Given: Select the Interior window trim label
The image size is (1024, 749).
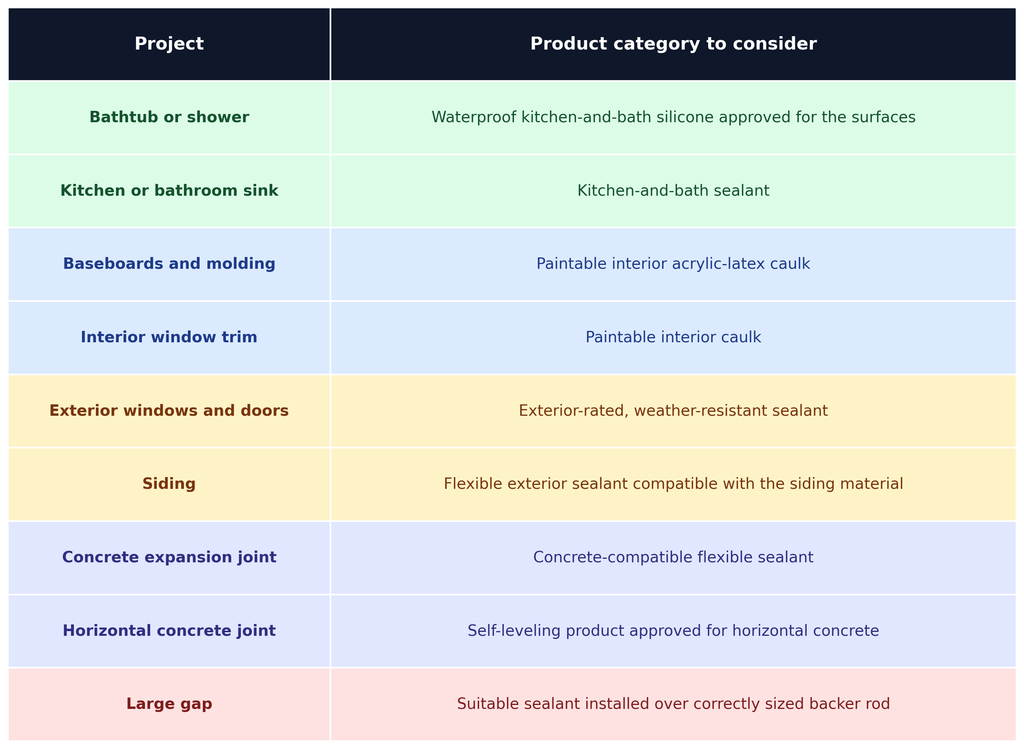Looking at the screenshot, I should [x=169, y=338].
